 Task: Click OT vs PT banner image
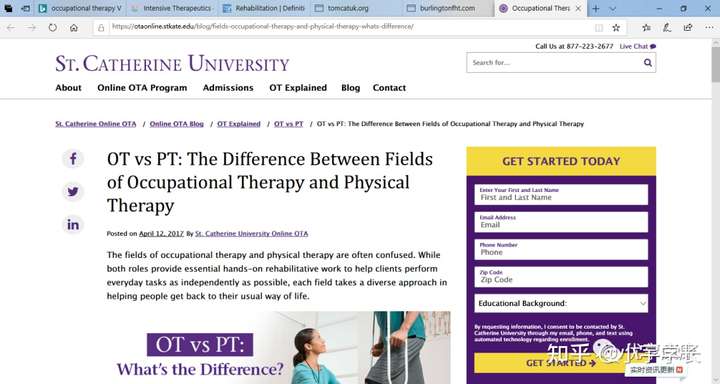point(278,348)
